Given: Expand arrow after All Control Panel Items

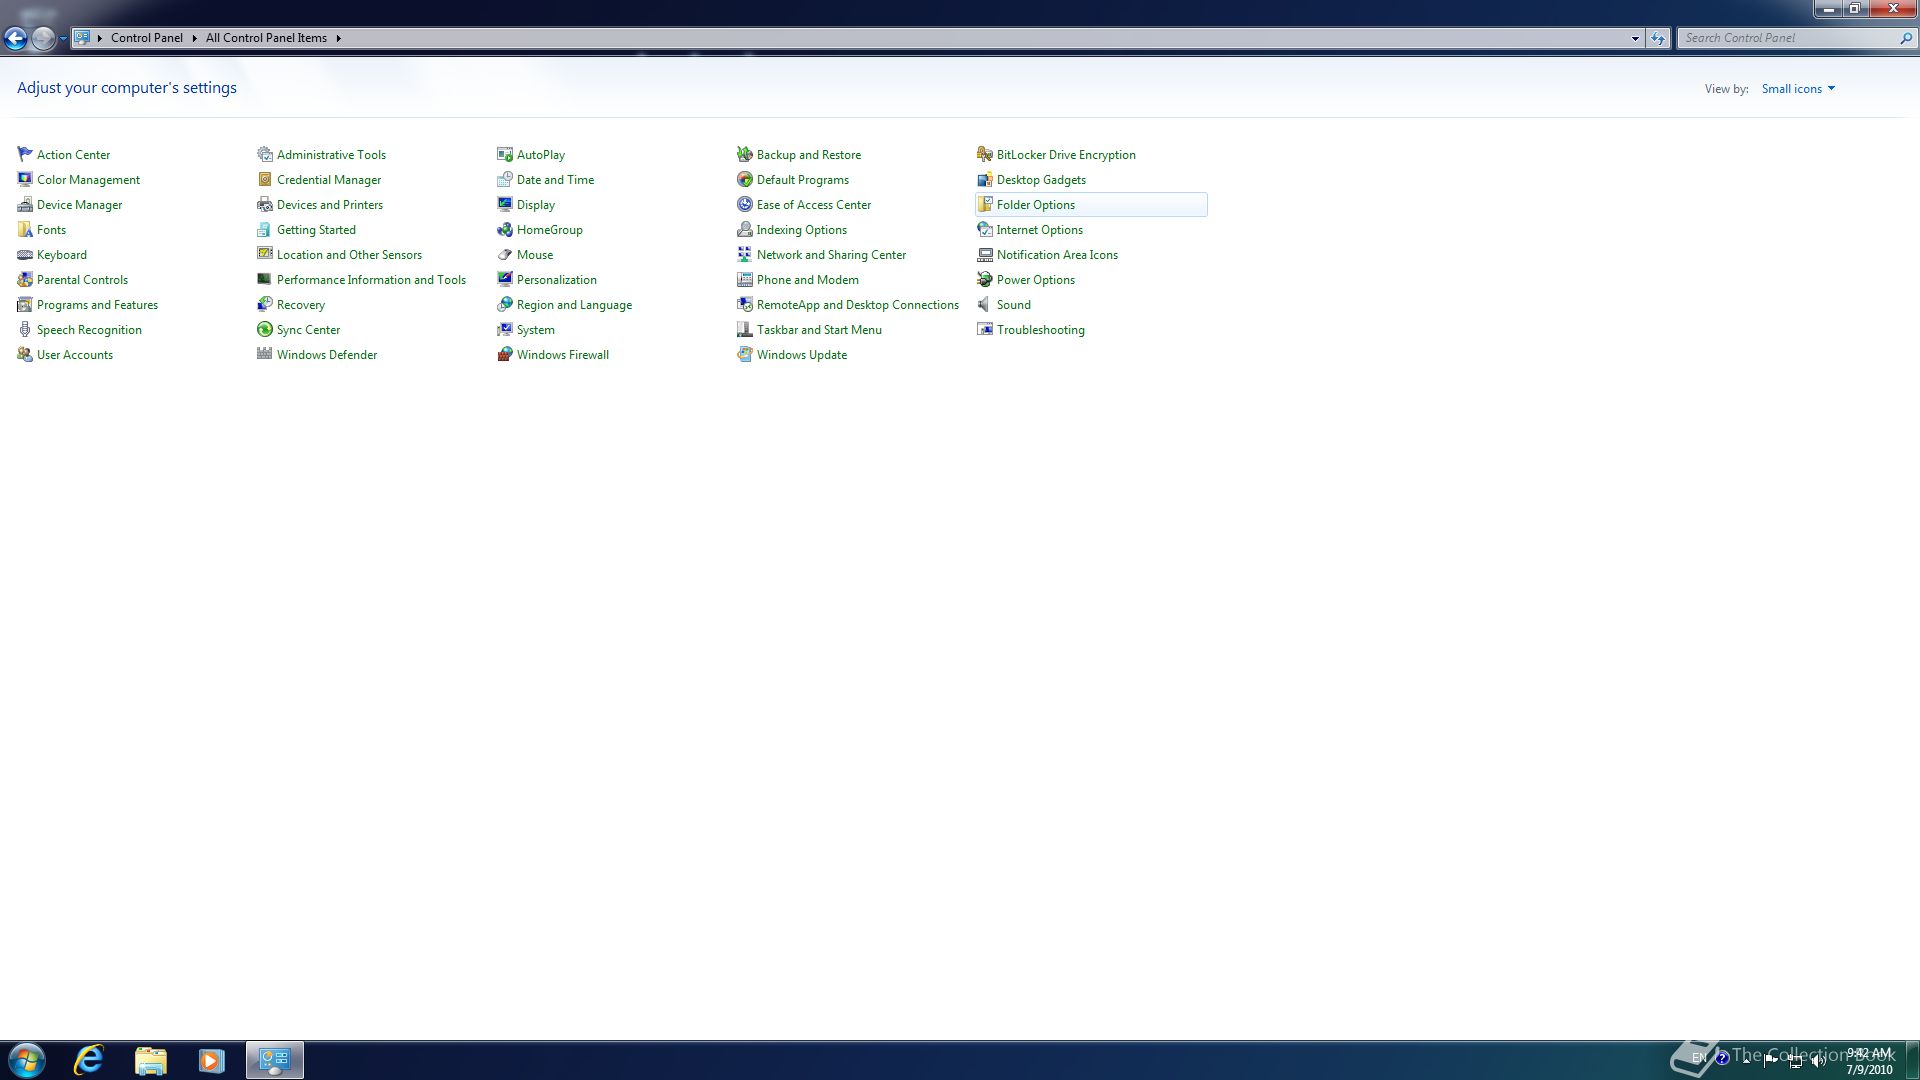Looking at the screenshot, I should pyautogui.click(x=338, y=38).
